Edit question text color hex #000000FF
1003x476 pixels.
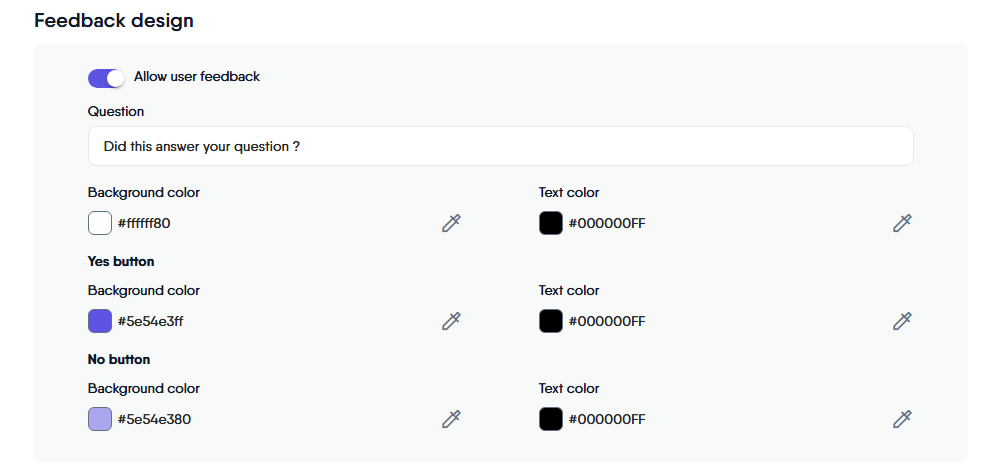coord(607,223)
